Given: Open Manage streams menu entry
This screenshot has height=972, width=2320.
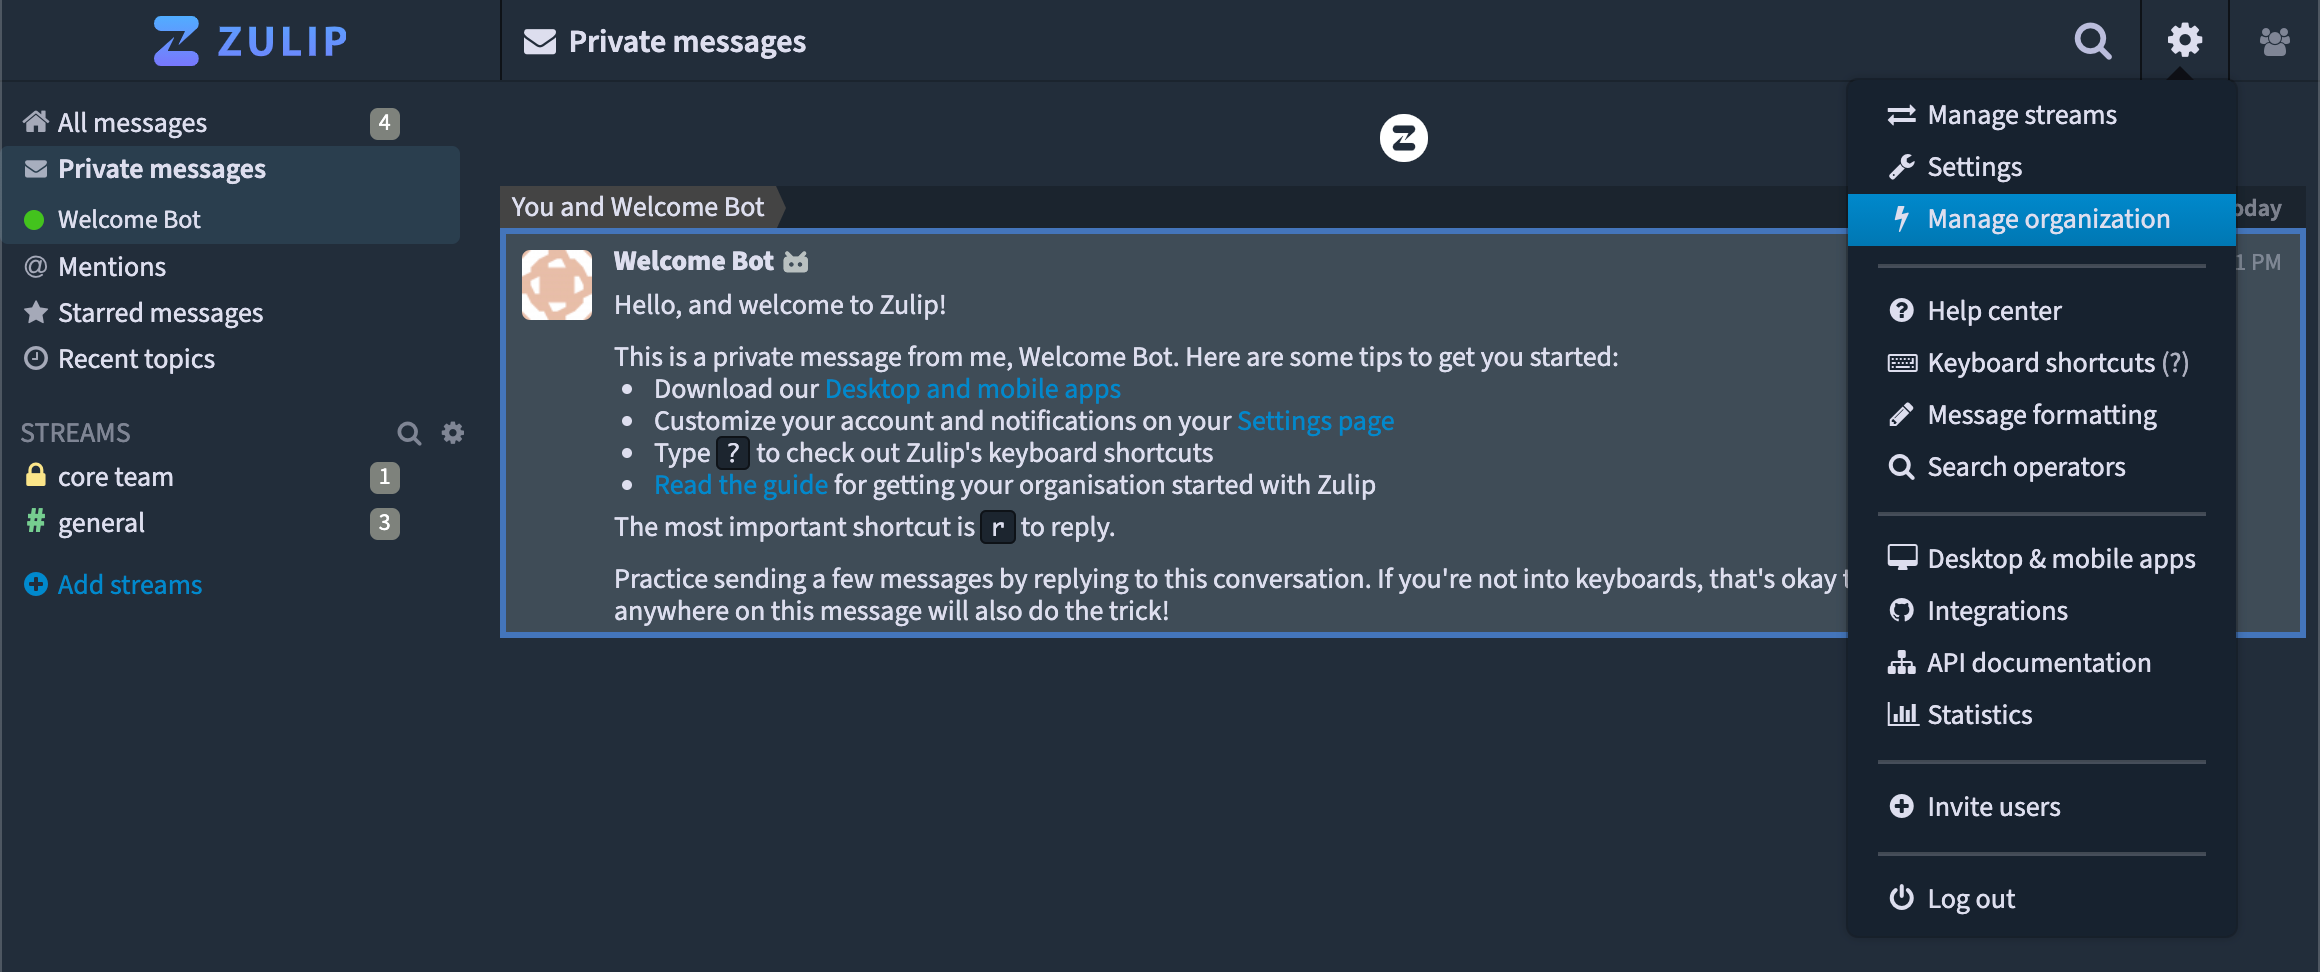Looking at the screenshot, I should (2021, 115).
